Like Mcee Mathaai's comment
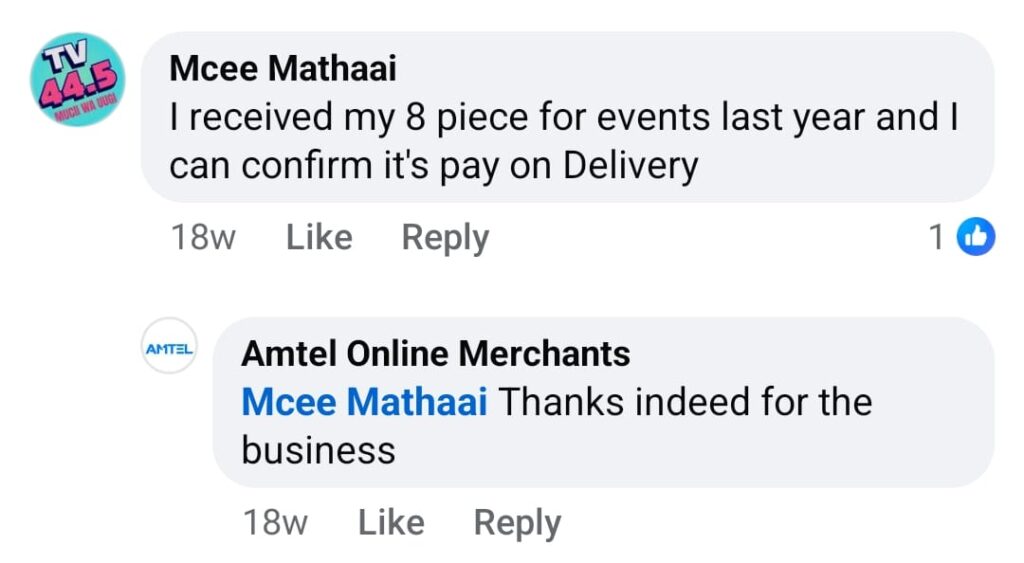Image resolution: width=1024 pixels, height=563 pixels. pyautogui.click(x=319, y=238)
